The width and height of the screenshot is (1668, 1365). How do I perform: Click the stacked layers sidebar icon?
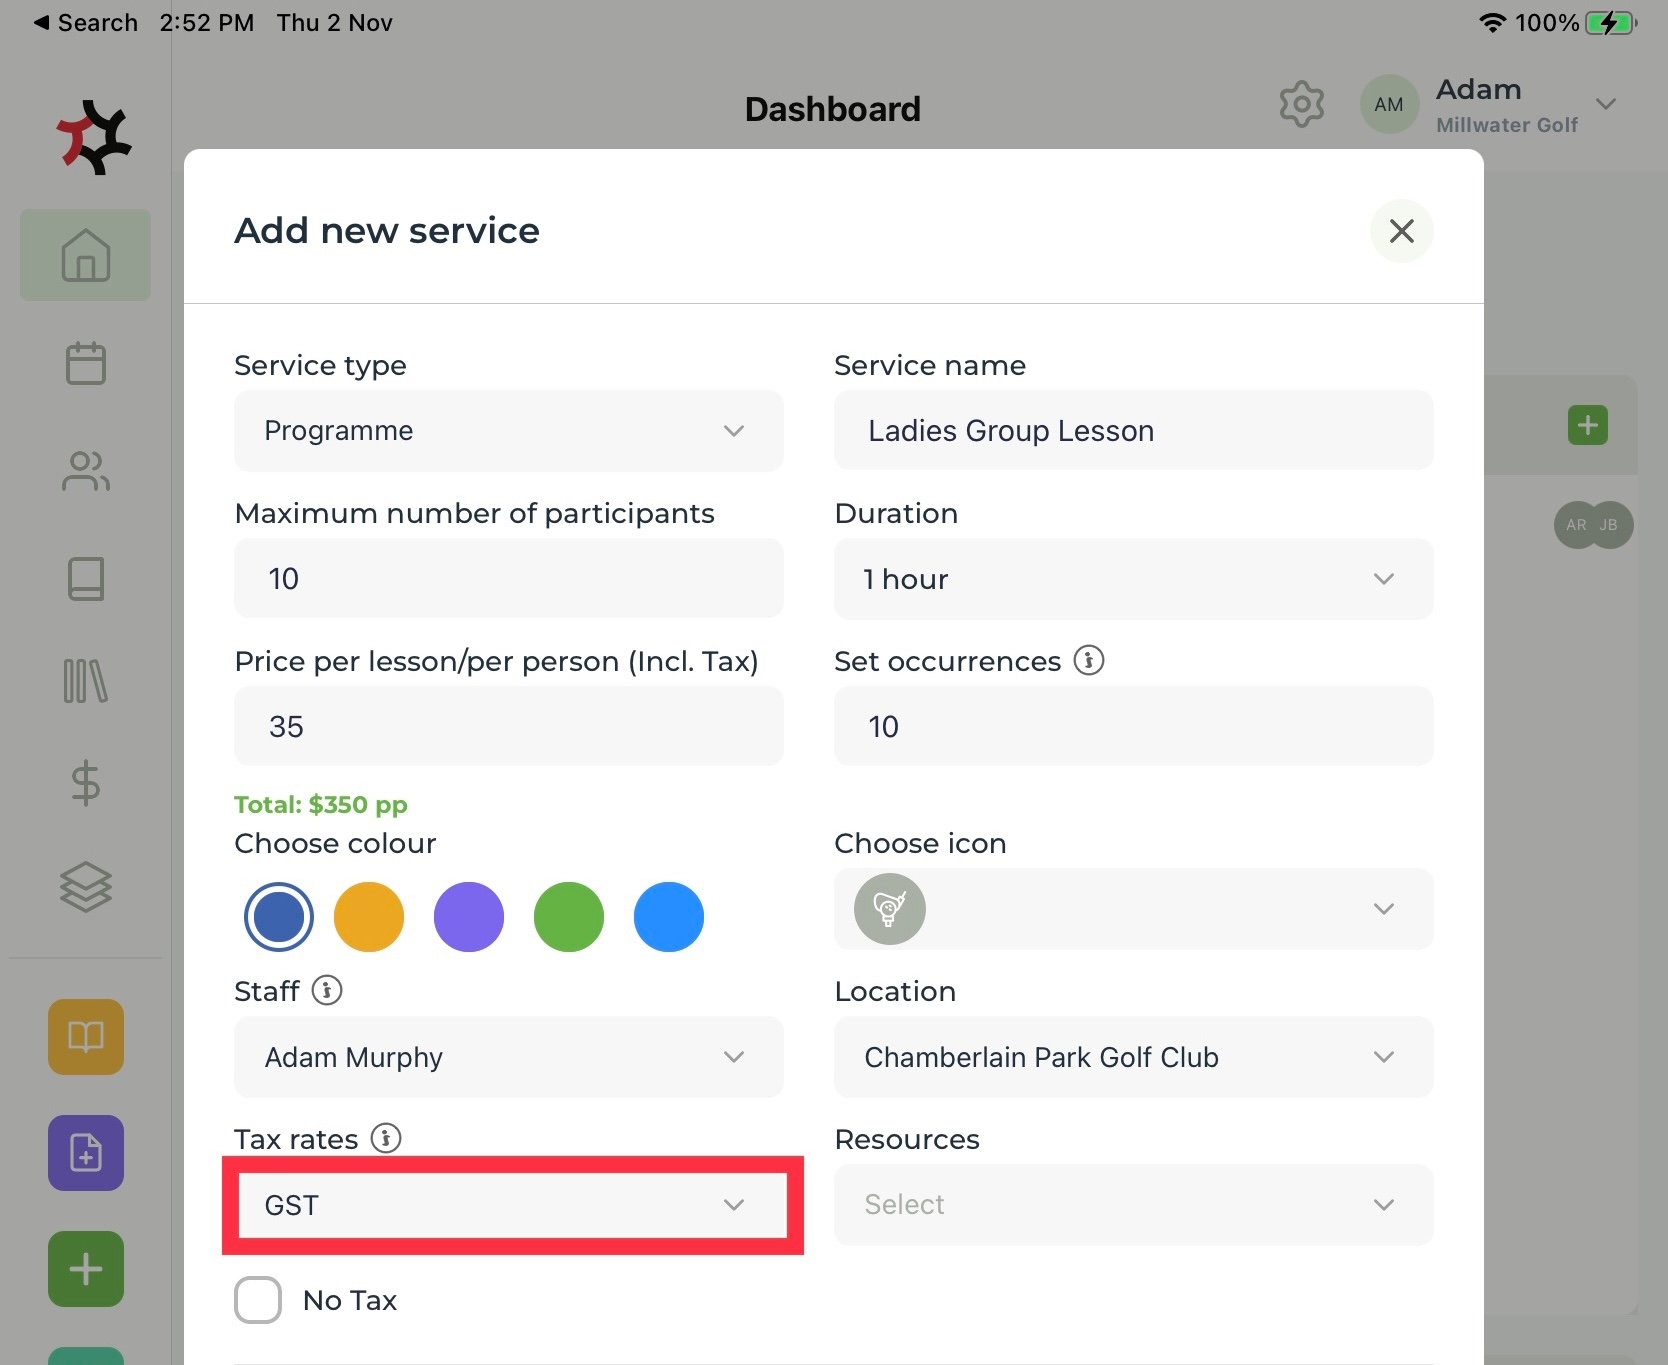tap(86, 887)
